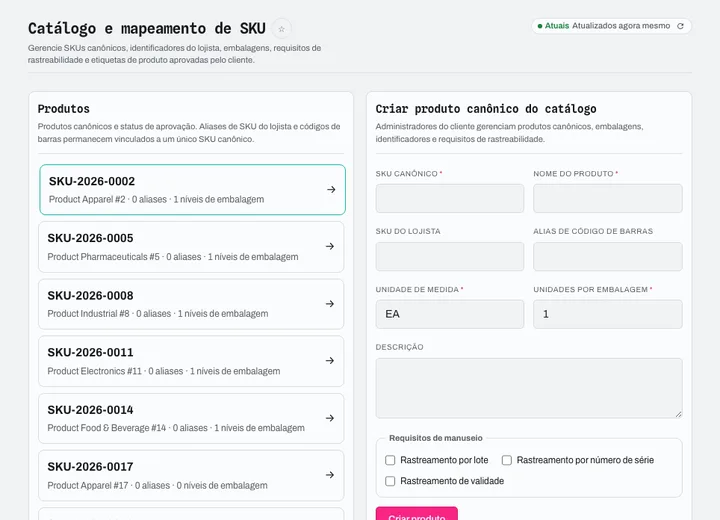Focus the 'SKU canônico' input field

click(x=450, y=198)
